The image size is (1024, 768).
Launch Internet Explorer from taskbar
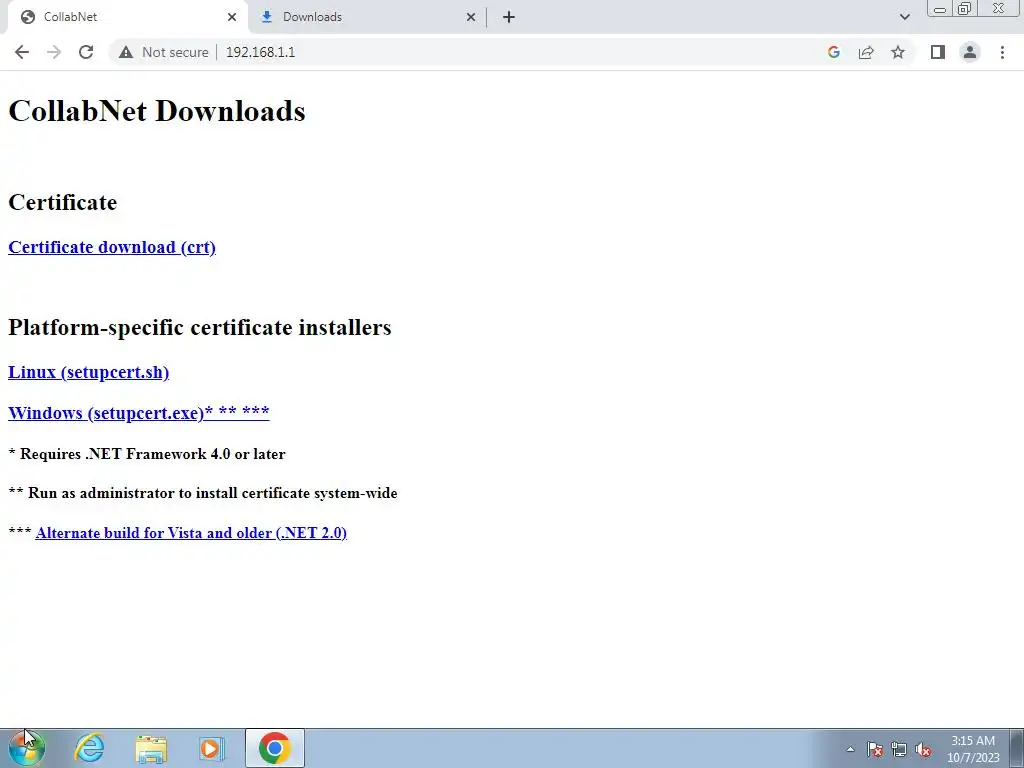[x=89, y=748]
